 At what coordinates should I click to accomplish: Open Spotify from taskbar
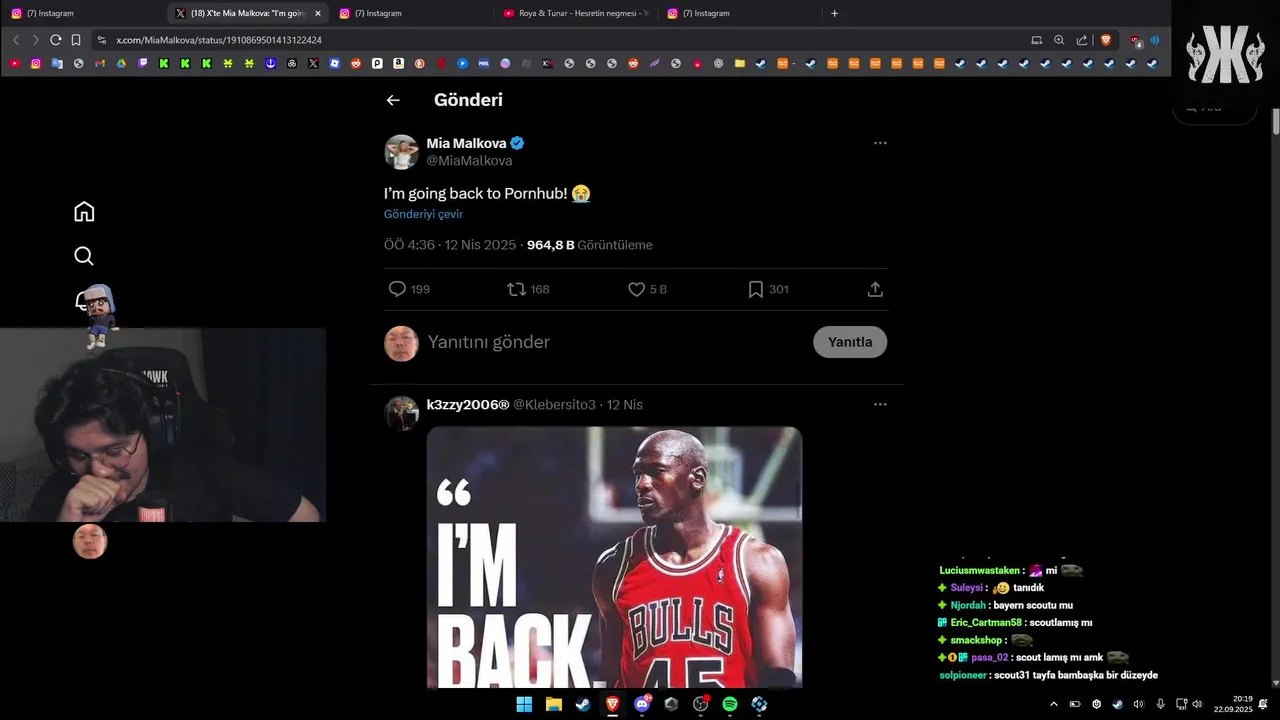coord(730,704)
